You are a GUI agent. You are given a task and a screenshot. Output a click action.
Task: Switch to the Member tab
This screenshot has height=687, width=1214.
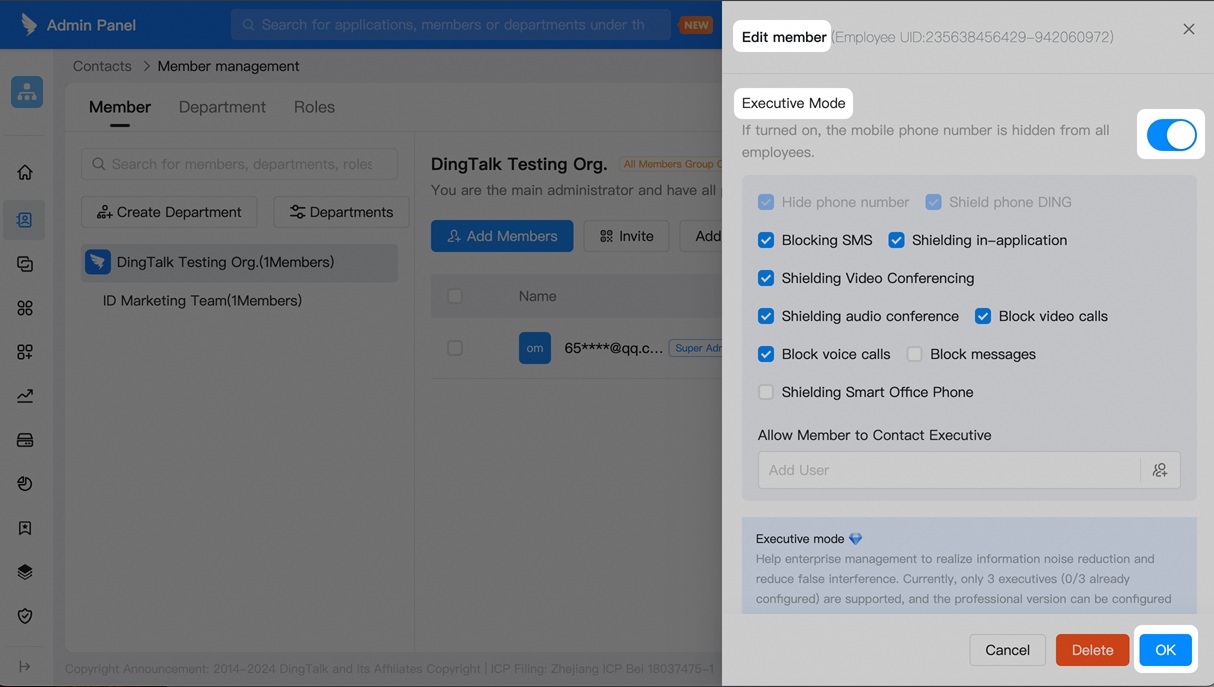pyautogui.click(x=120, y=107)
